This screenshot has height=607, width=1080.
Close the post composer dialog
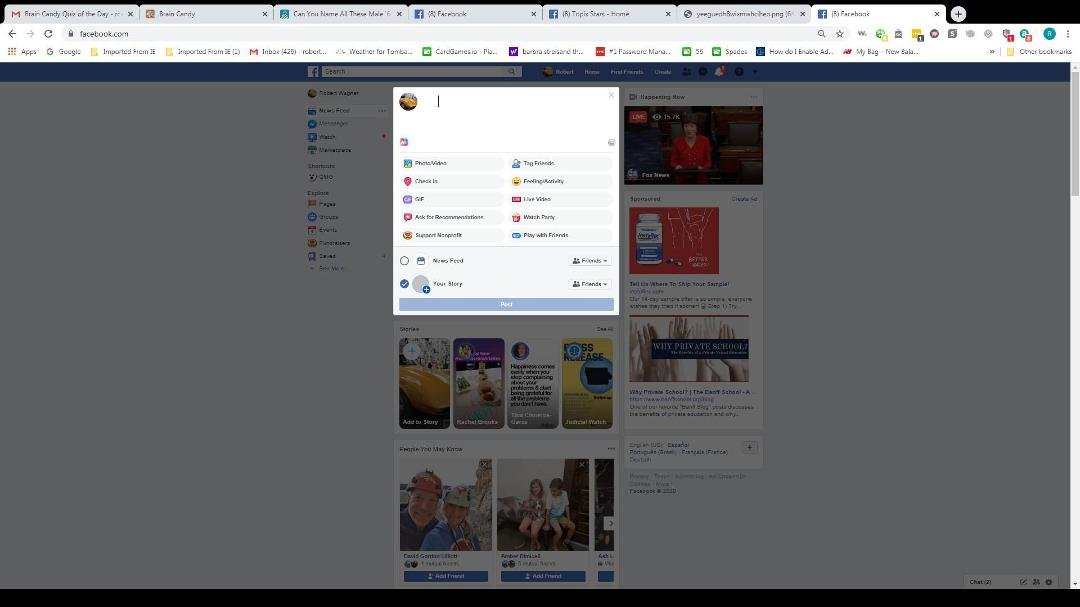[611, 95]
